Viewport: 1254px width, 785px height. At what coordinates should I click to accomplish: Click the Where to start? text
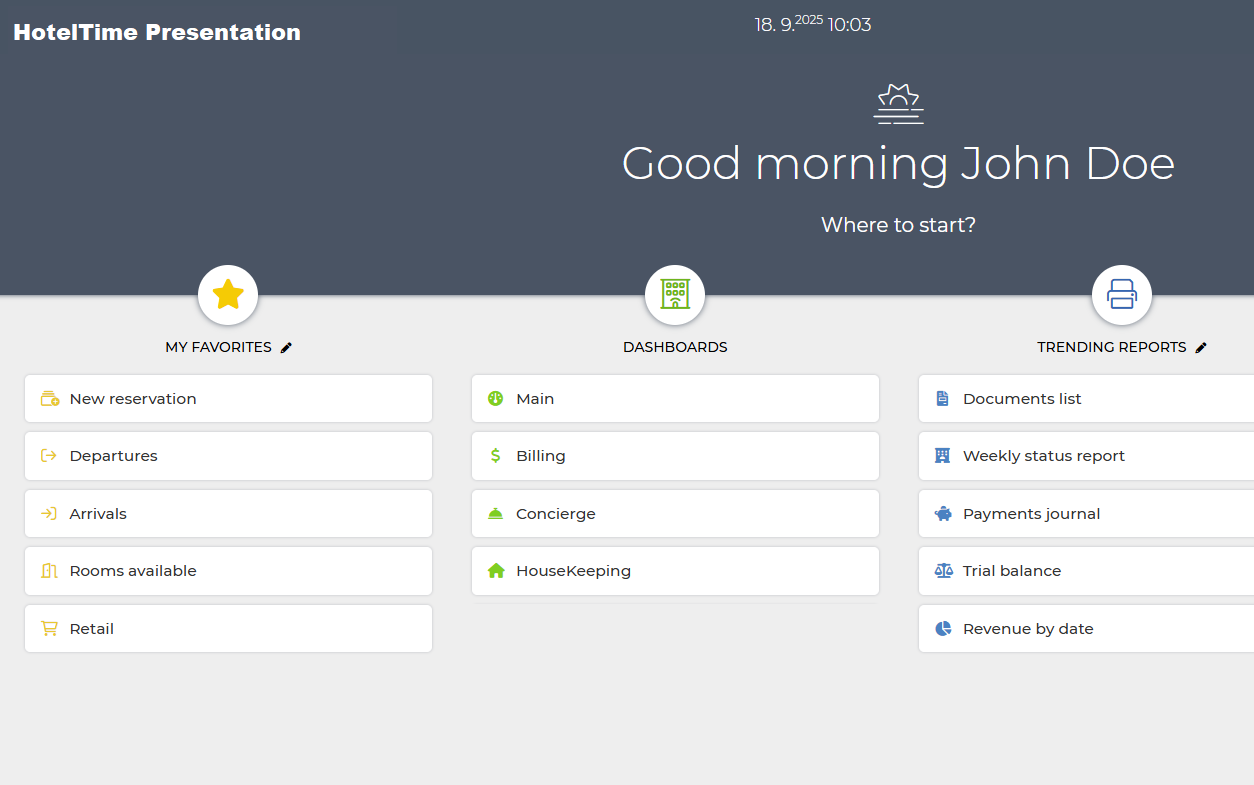pyautogui.click(x=898, y=225)
